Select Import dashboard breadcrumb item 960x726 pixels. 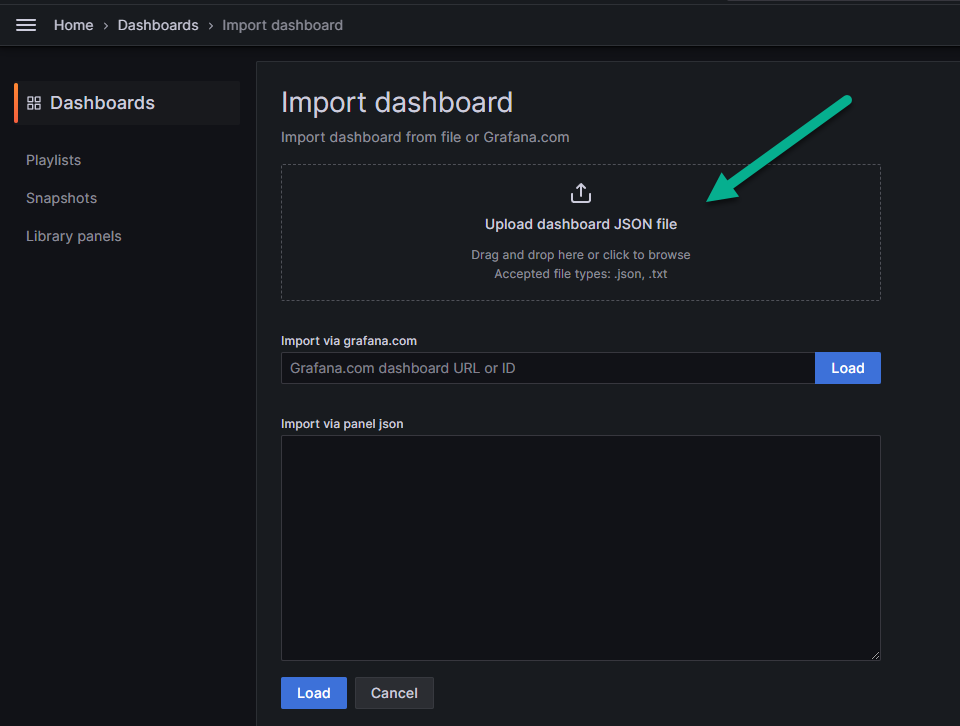click(282, 25)
